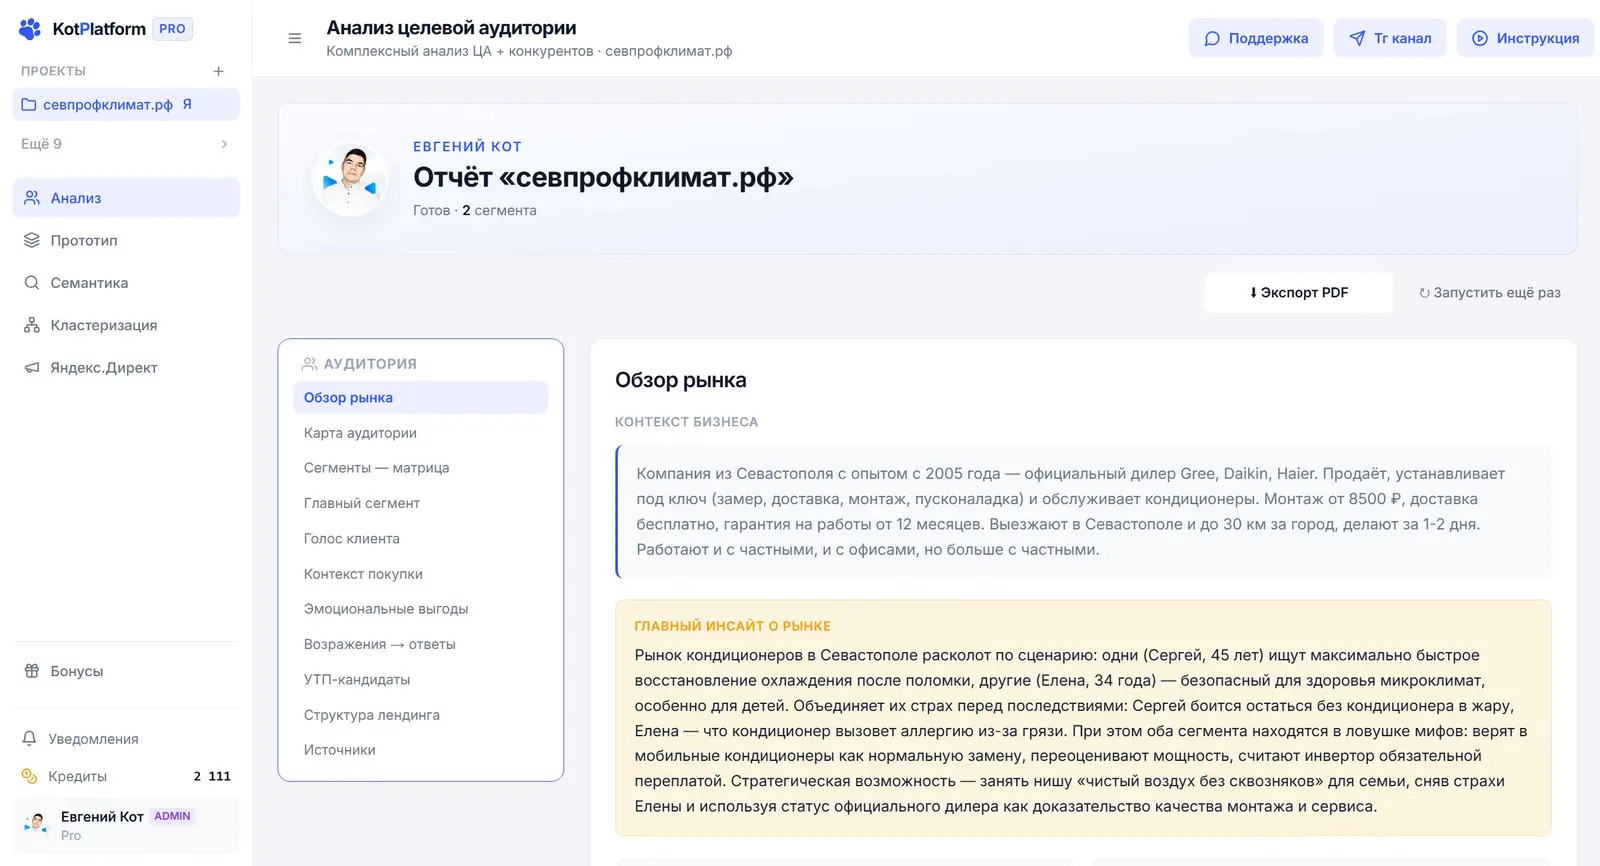Click the Кредиты coins icon
Image resolution: width=1600 pixels, height=866 pixels.
click(30, 776)
